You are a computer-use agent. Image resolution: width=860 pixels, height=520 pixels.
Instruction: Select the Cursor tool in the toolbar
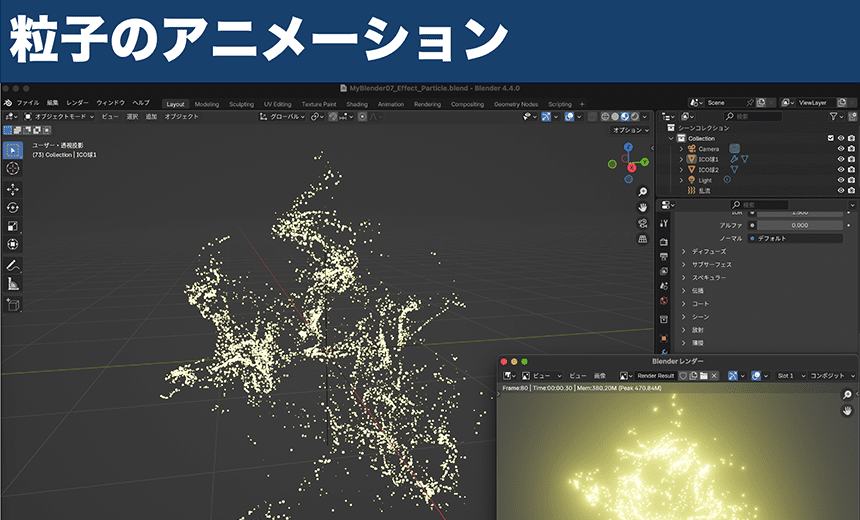tap(13, 169)
